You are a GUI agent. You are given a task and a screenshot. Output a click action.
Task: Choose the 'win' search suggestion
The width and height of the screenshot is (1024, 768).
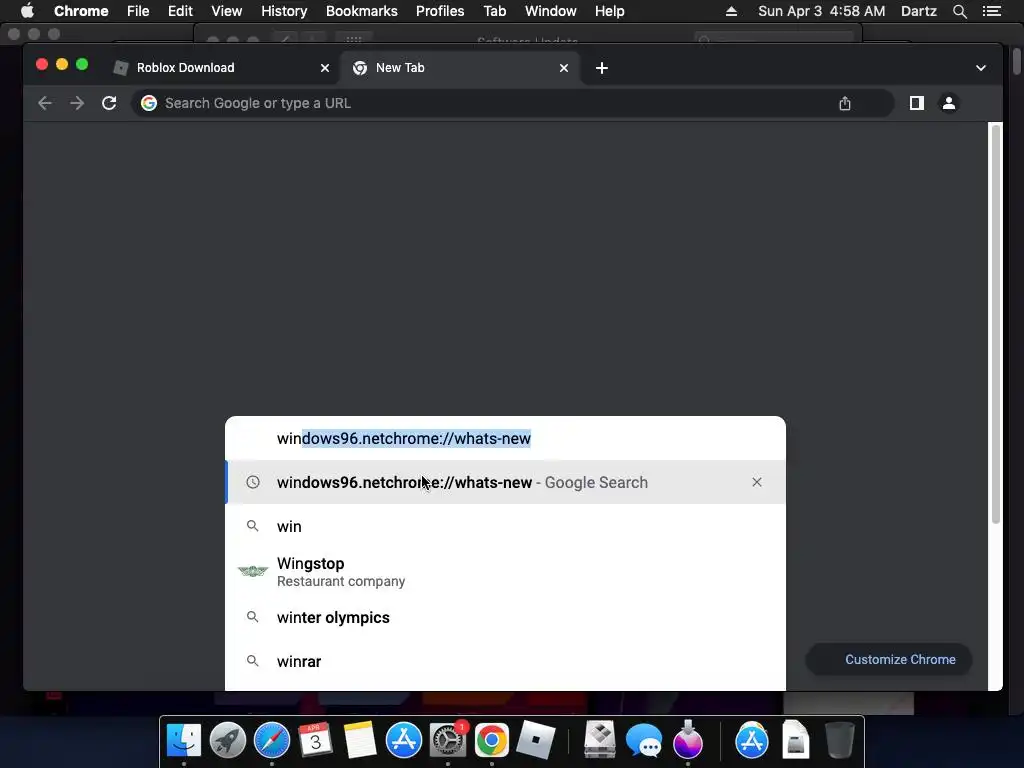505,526
